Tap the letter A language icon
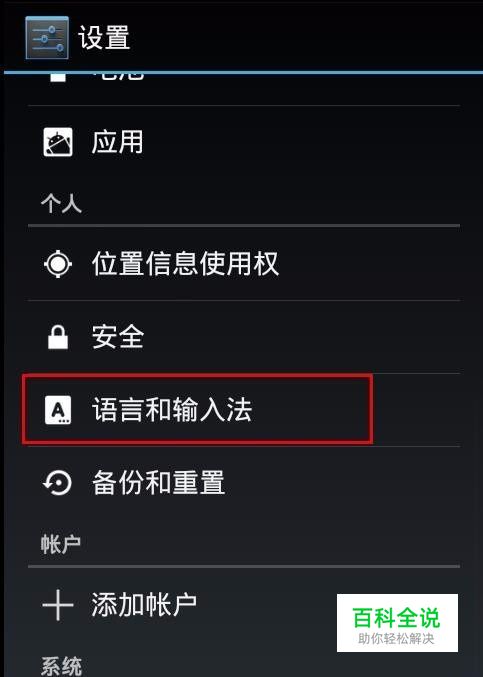483x677 pixels. (58, 410)
